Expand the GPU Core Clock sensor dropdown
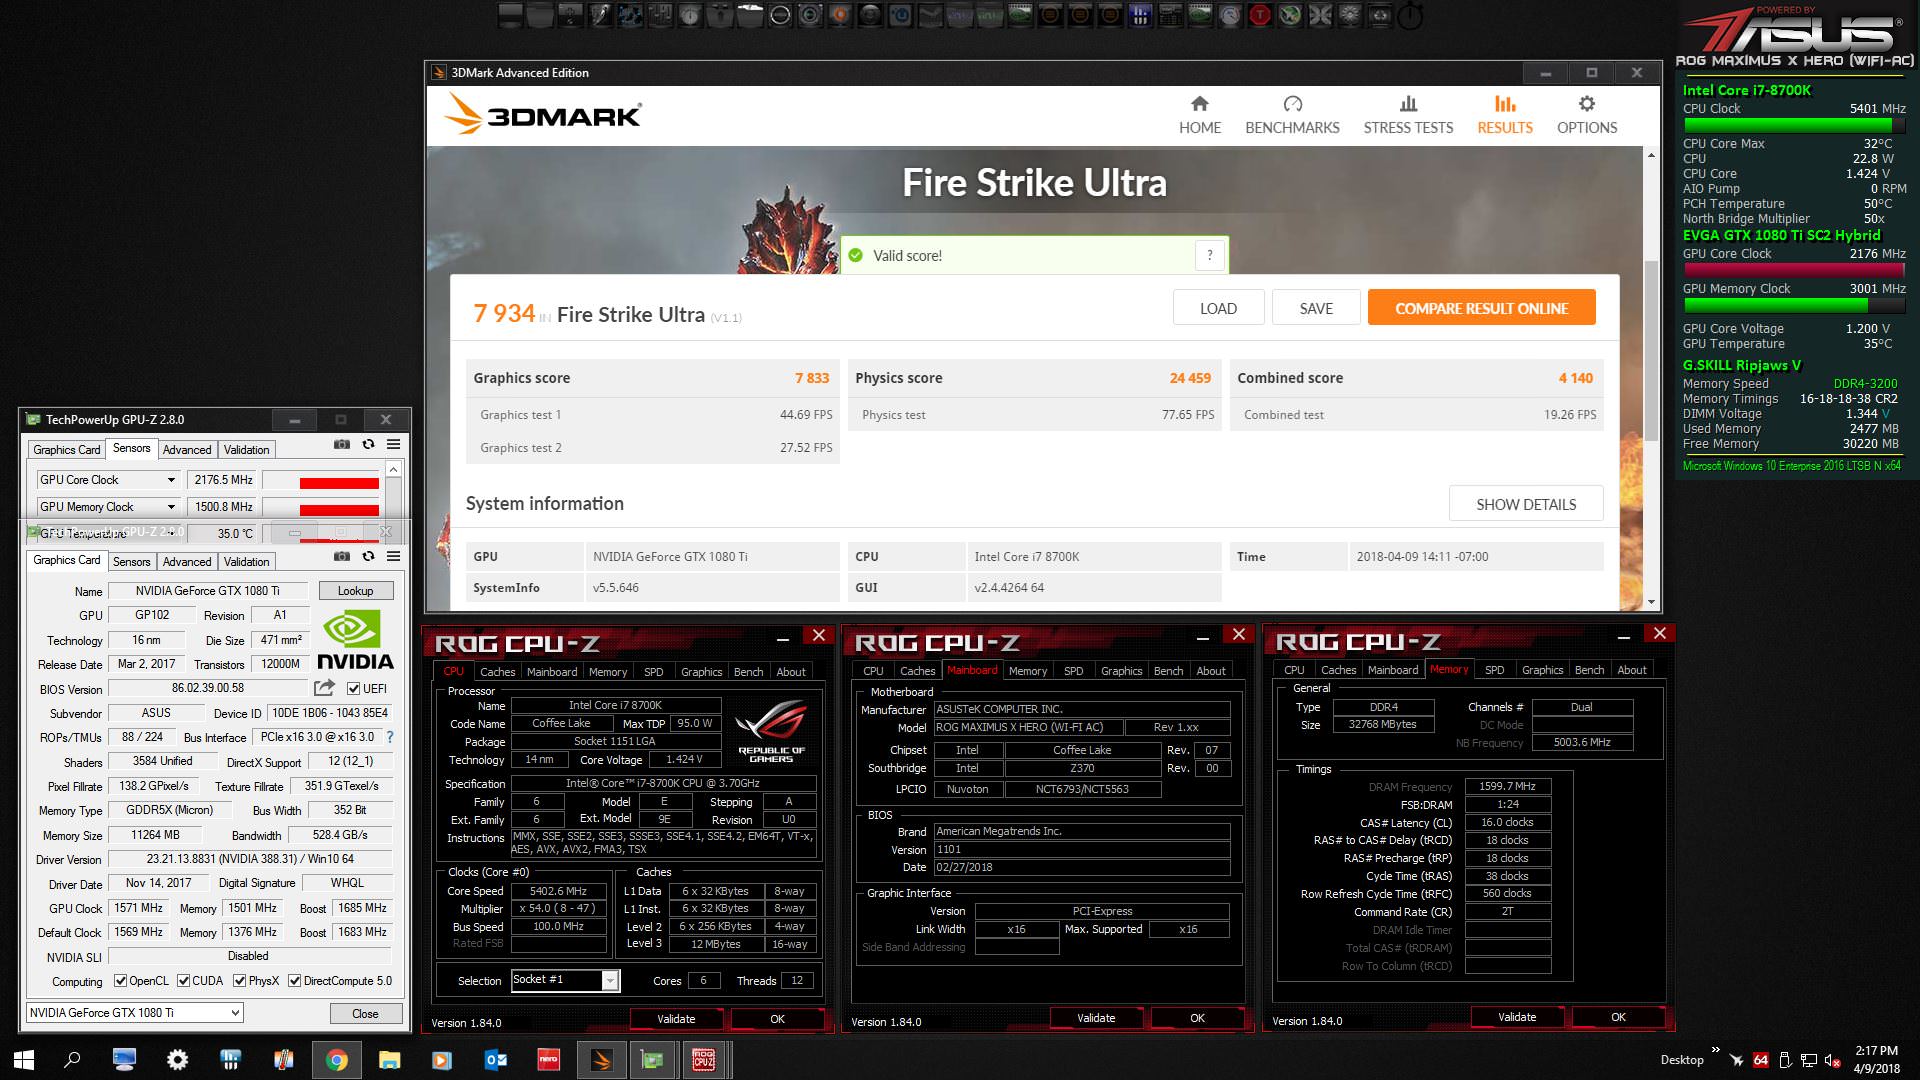 point(171,480)
